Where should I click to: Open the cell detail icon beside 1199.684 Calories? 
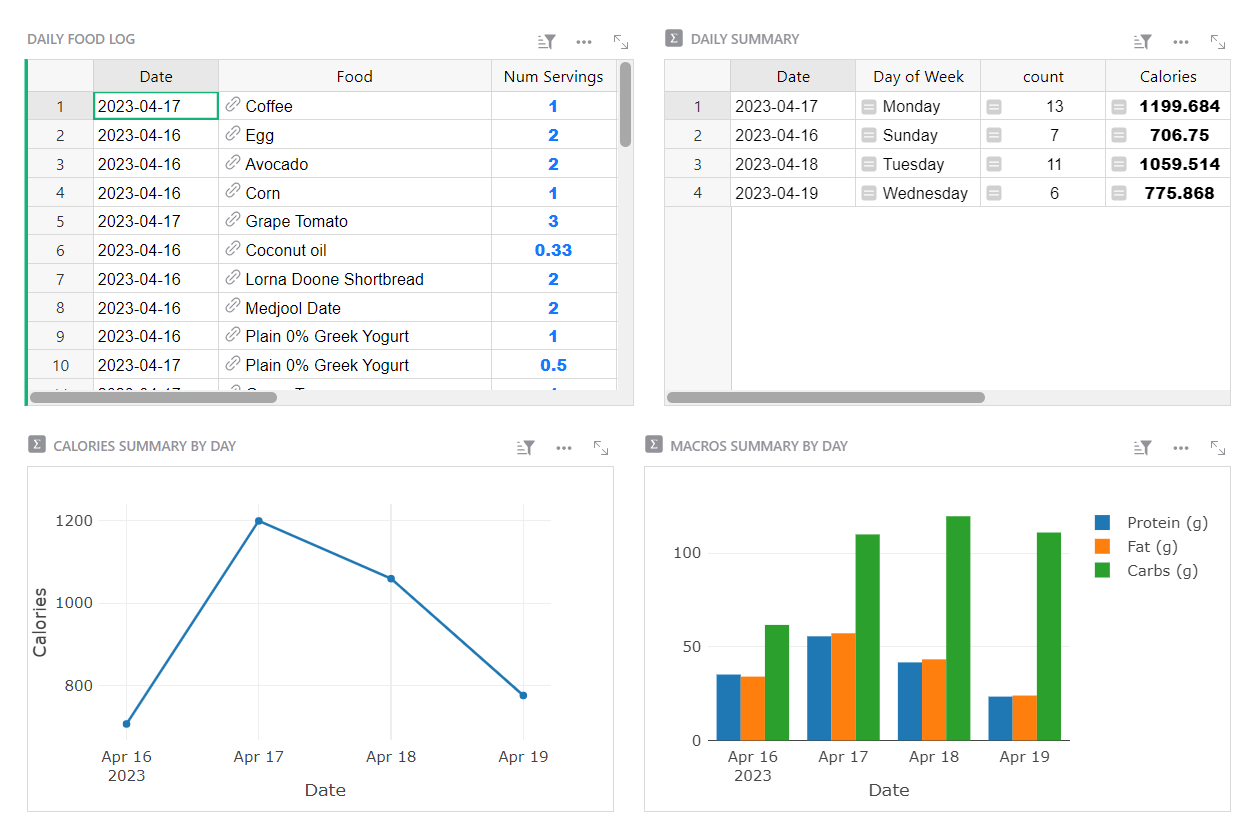1118,106
